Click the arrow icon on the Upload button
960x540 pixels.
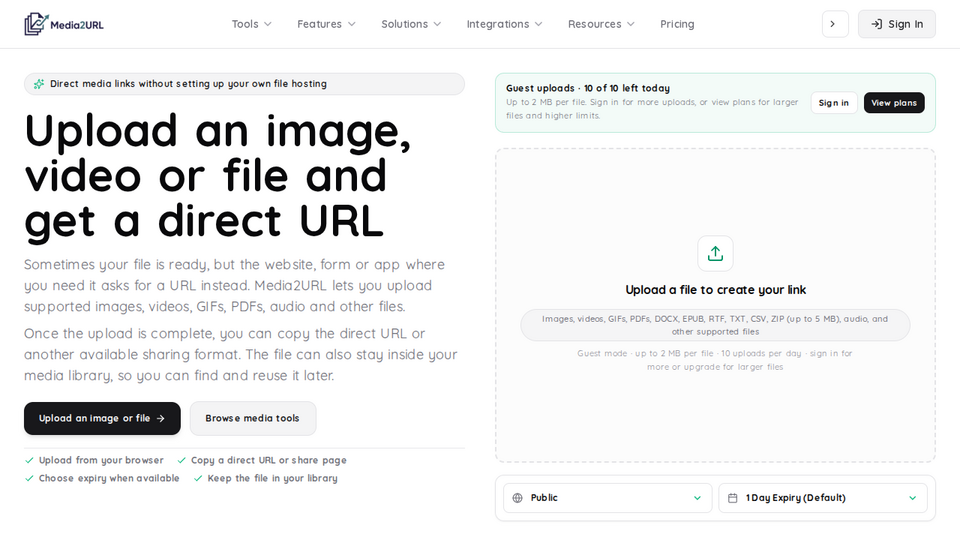[160, 418]
